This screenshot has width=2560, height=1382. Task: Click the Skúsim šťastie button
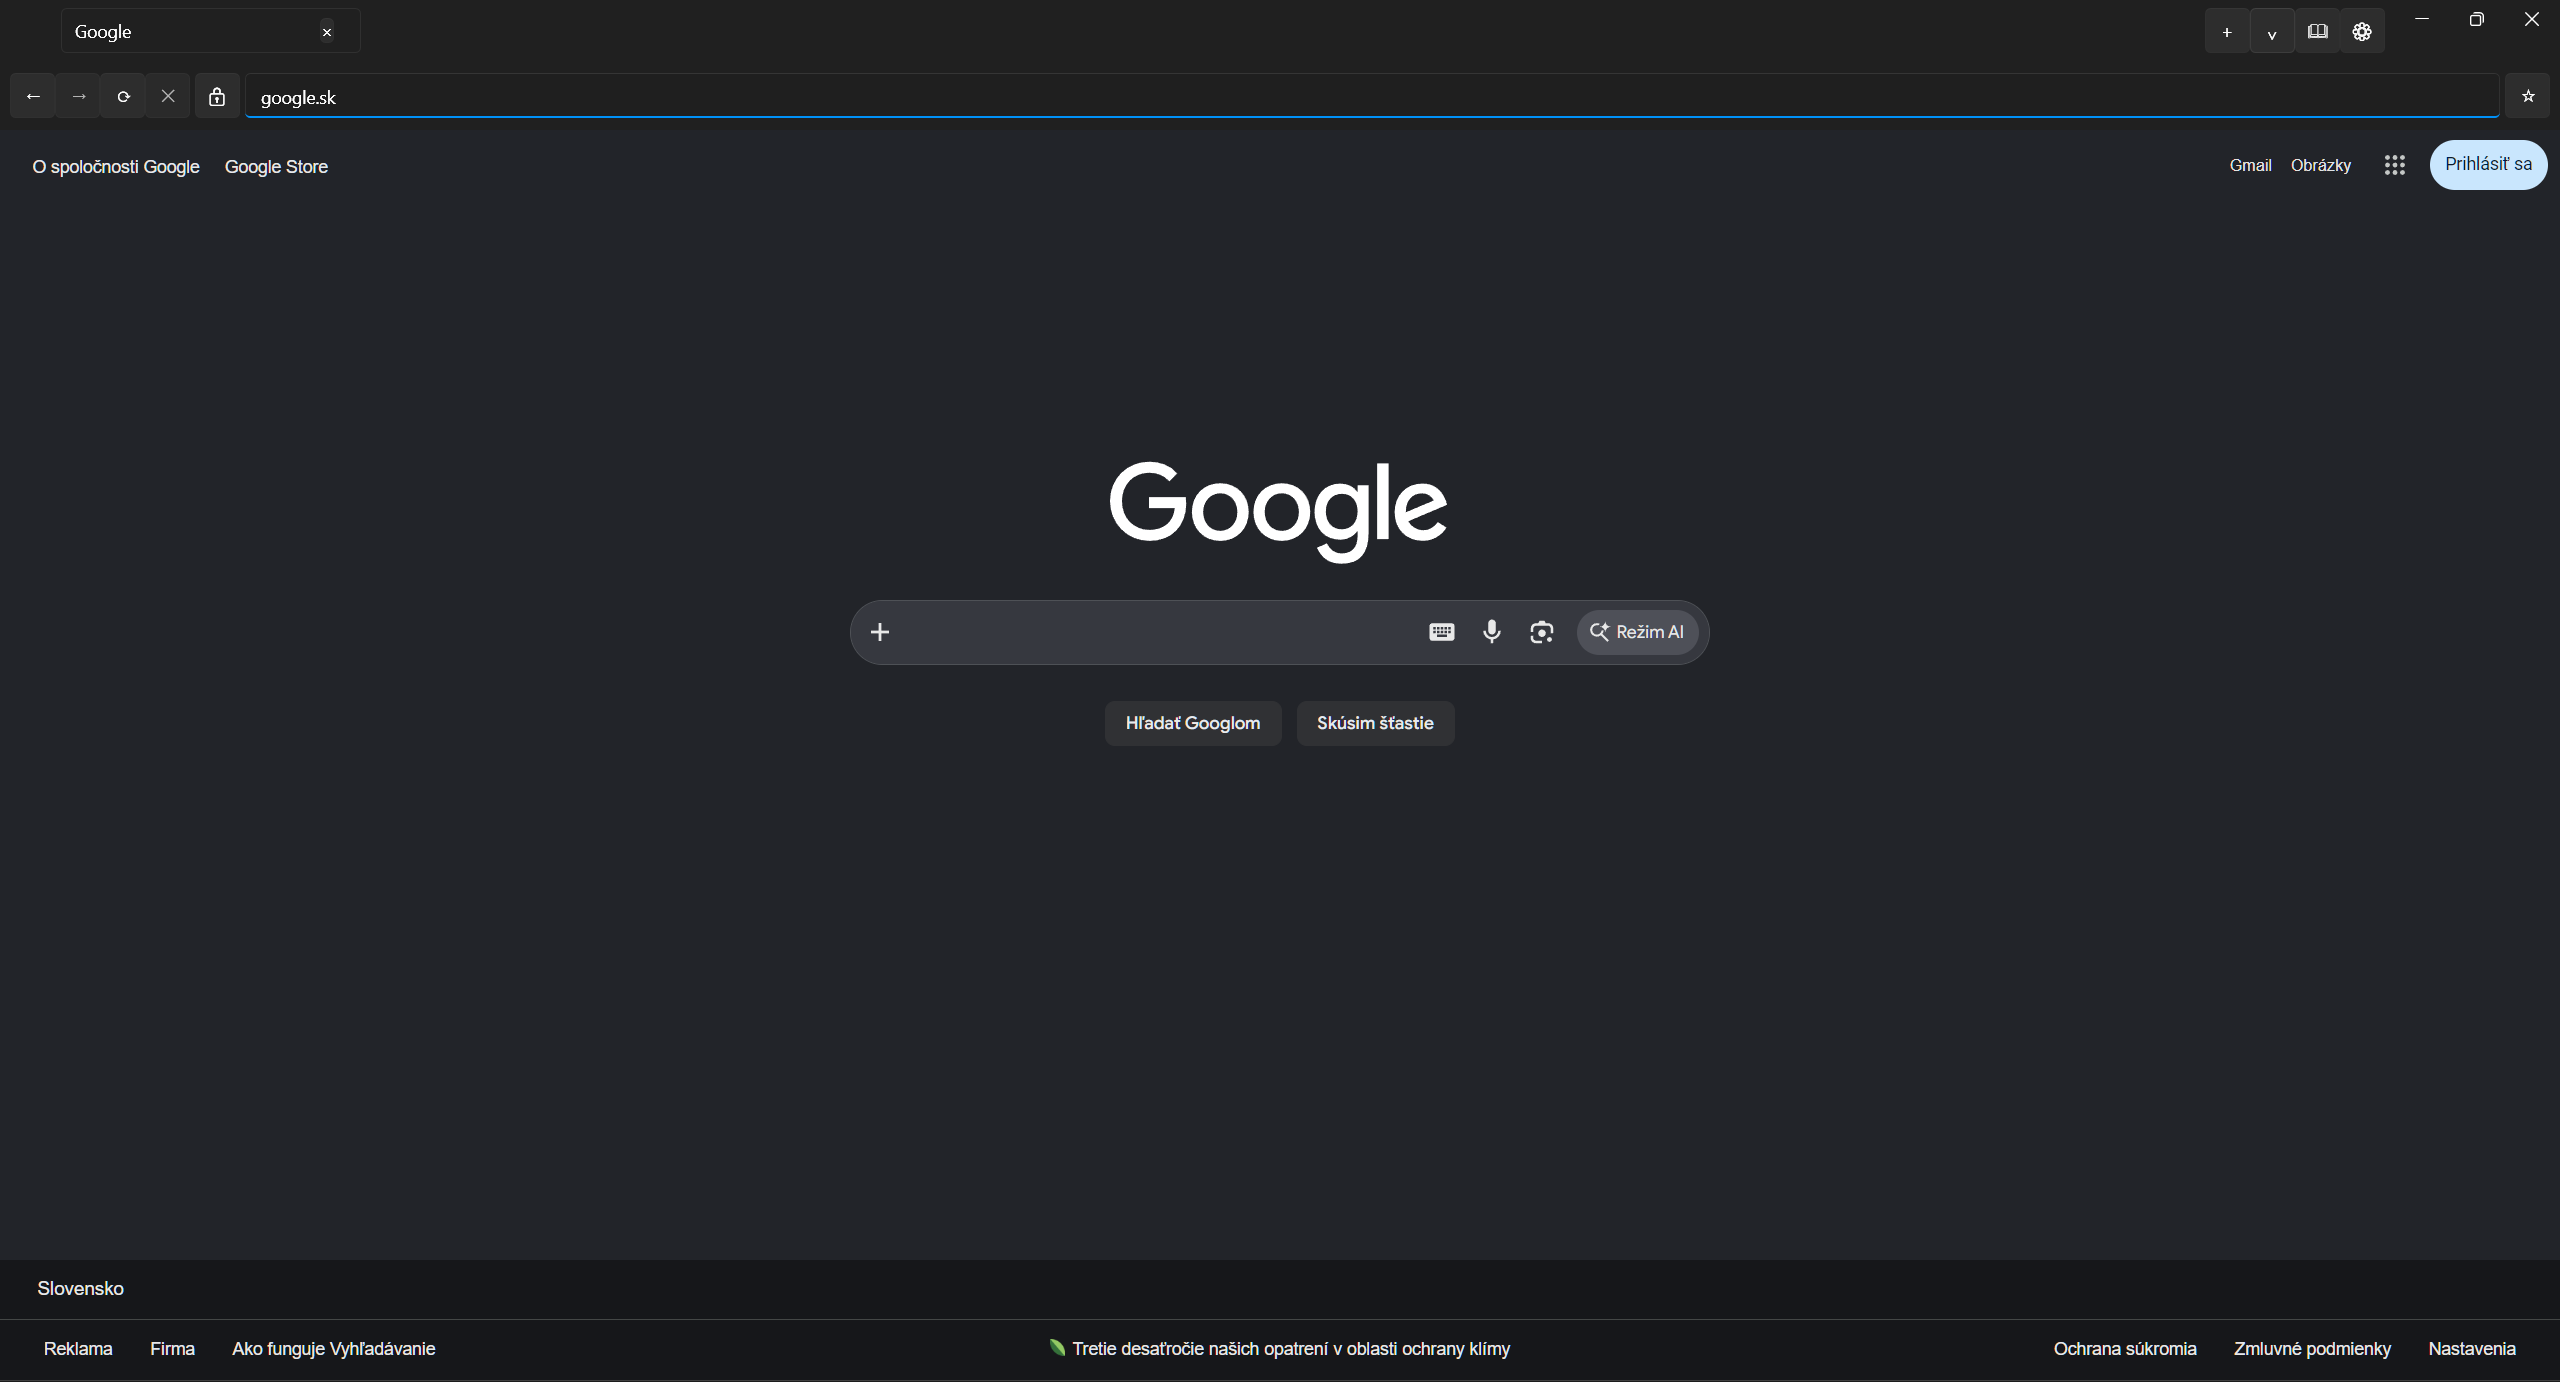(x=1375, y=723)
